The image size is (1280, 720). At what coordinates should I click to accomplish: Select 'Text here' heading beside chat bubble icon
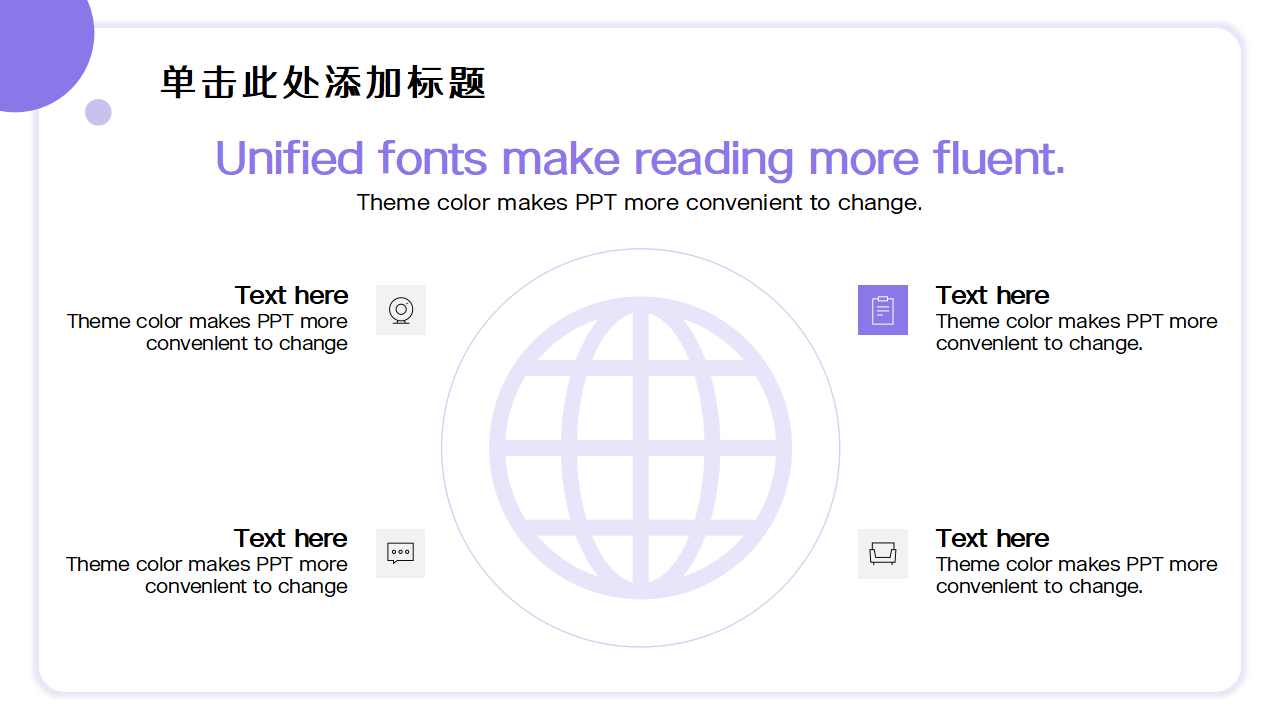click(291, 538)
